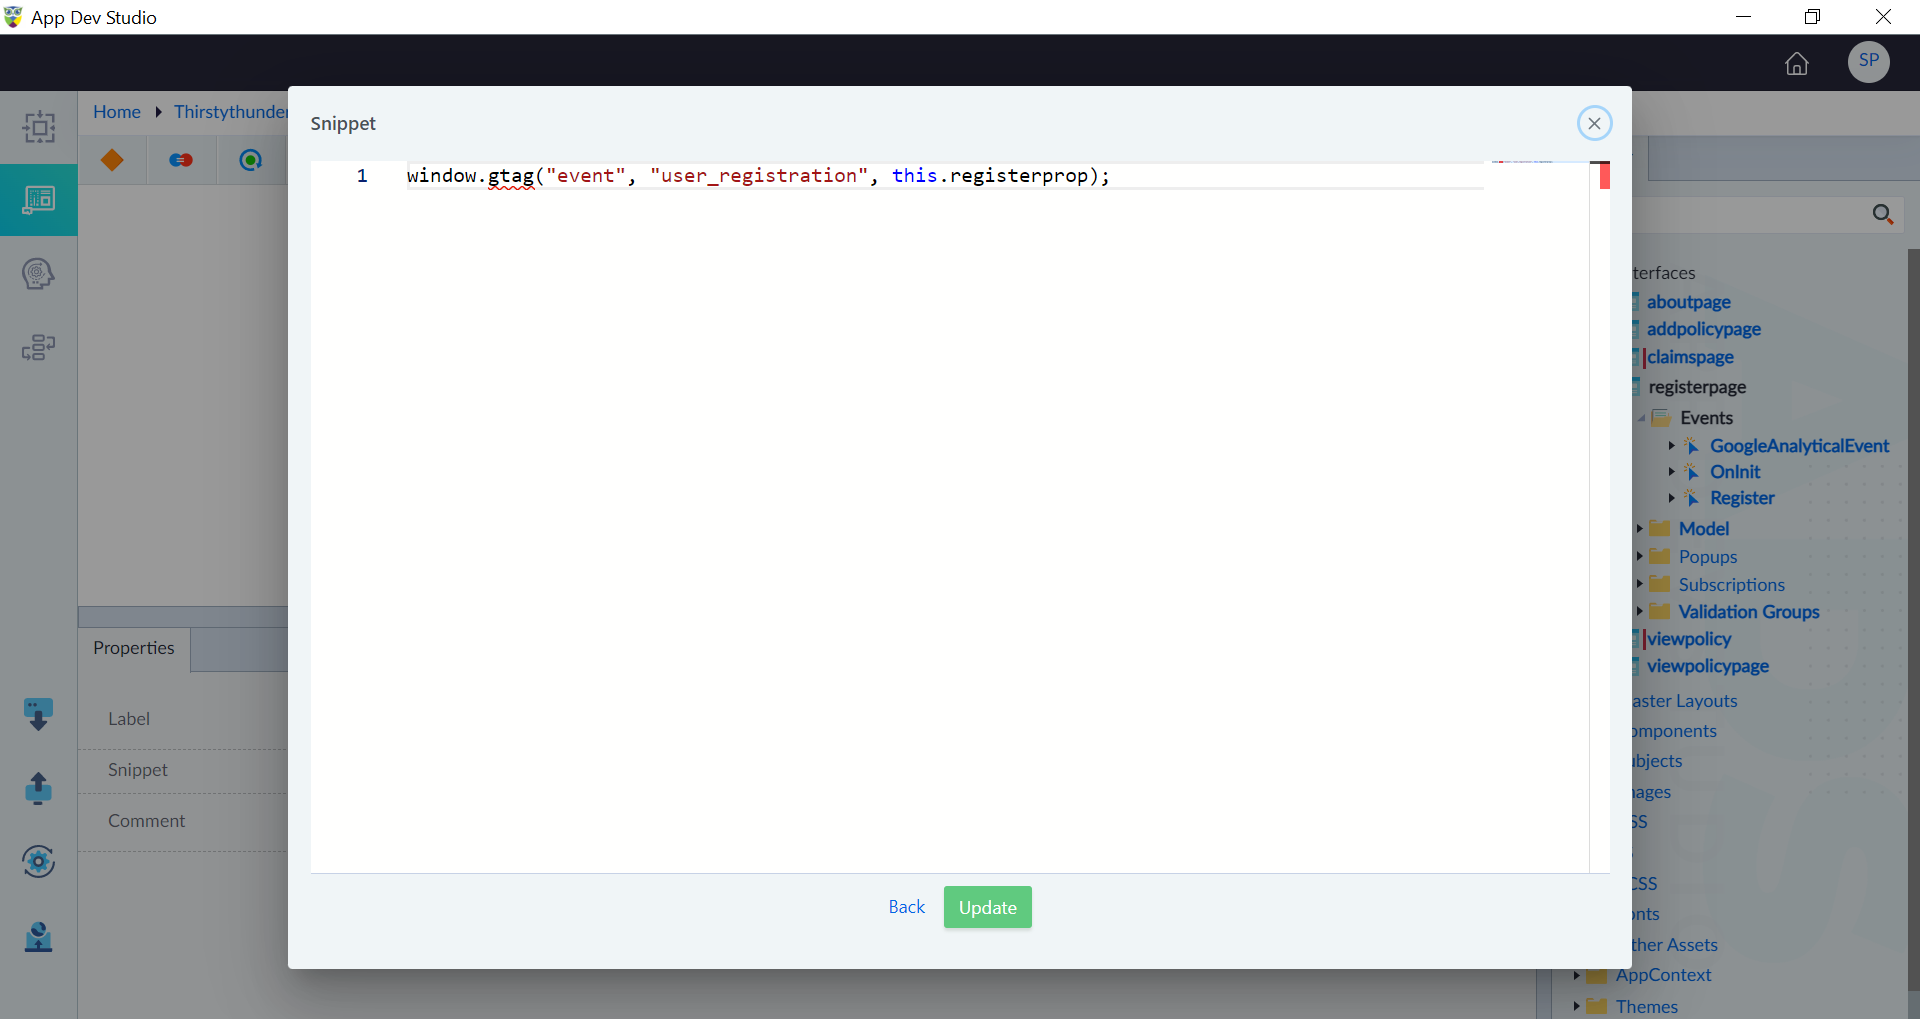Open aboutpage in the interfaces tree
Image resolution: width=1920 pixels, height=1019 pixels.
pyautogui.click(x=1688, y=302)
